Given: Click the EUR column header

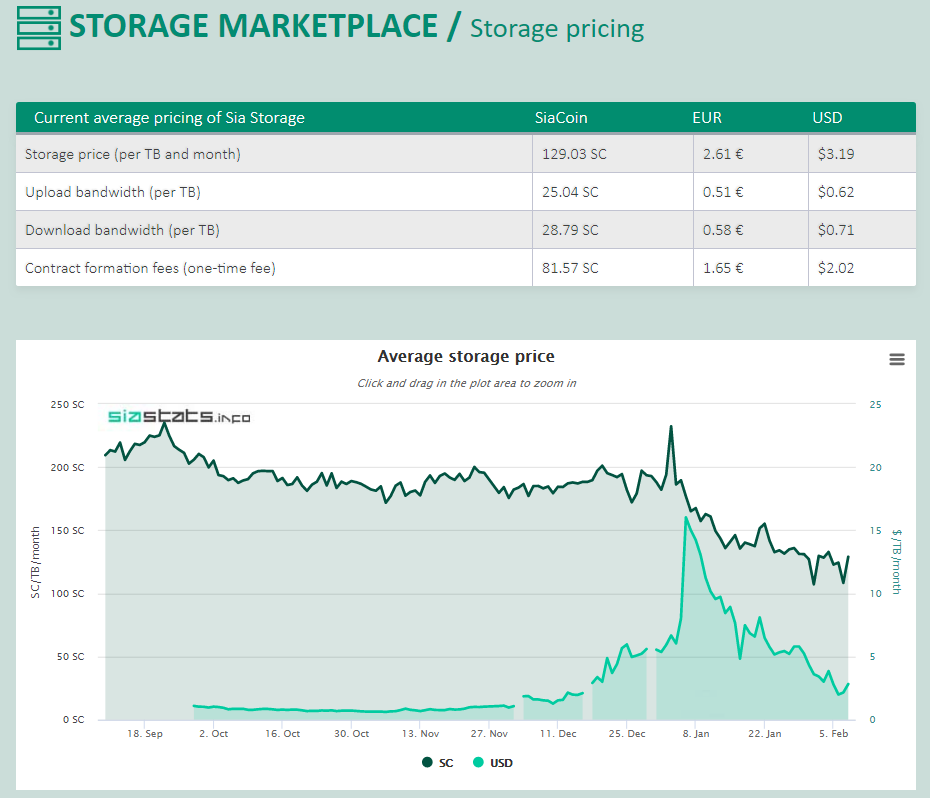Looking at the screenshot, I should [x=707, y=117].
